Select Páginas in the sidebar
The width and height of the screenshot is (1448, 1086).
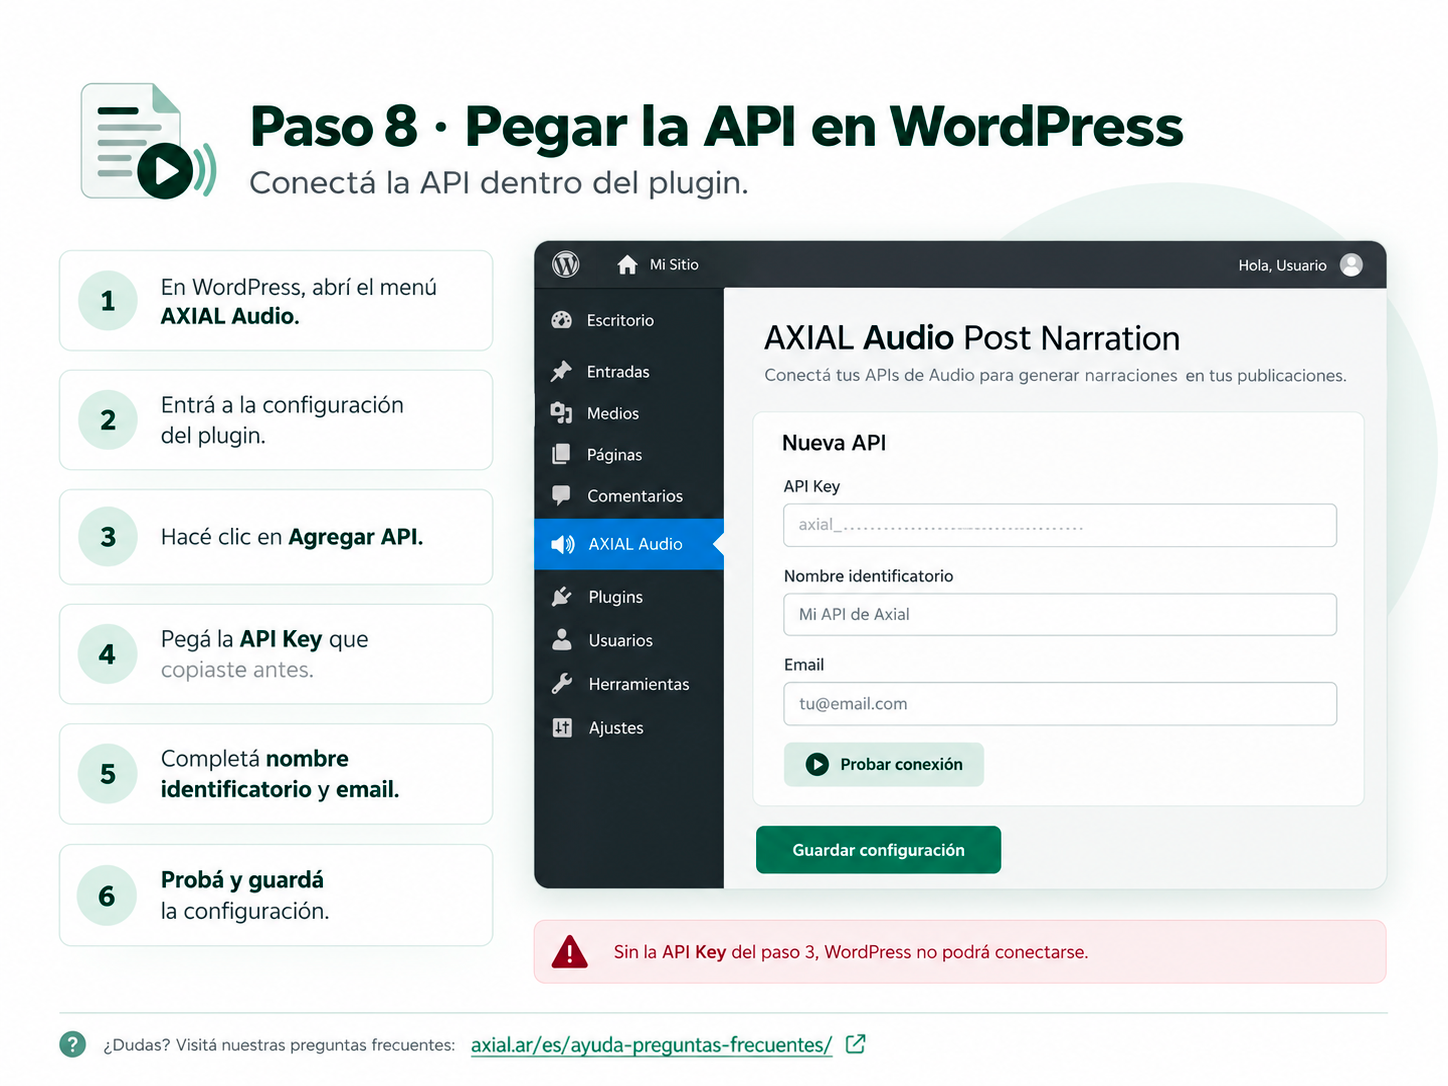click(x=629, y=454)
